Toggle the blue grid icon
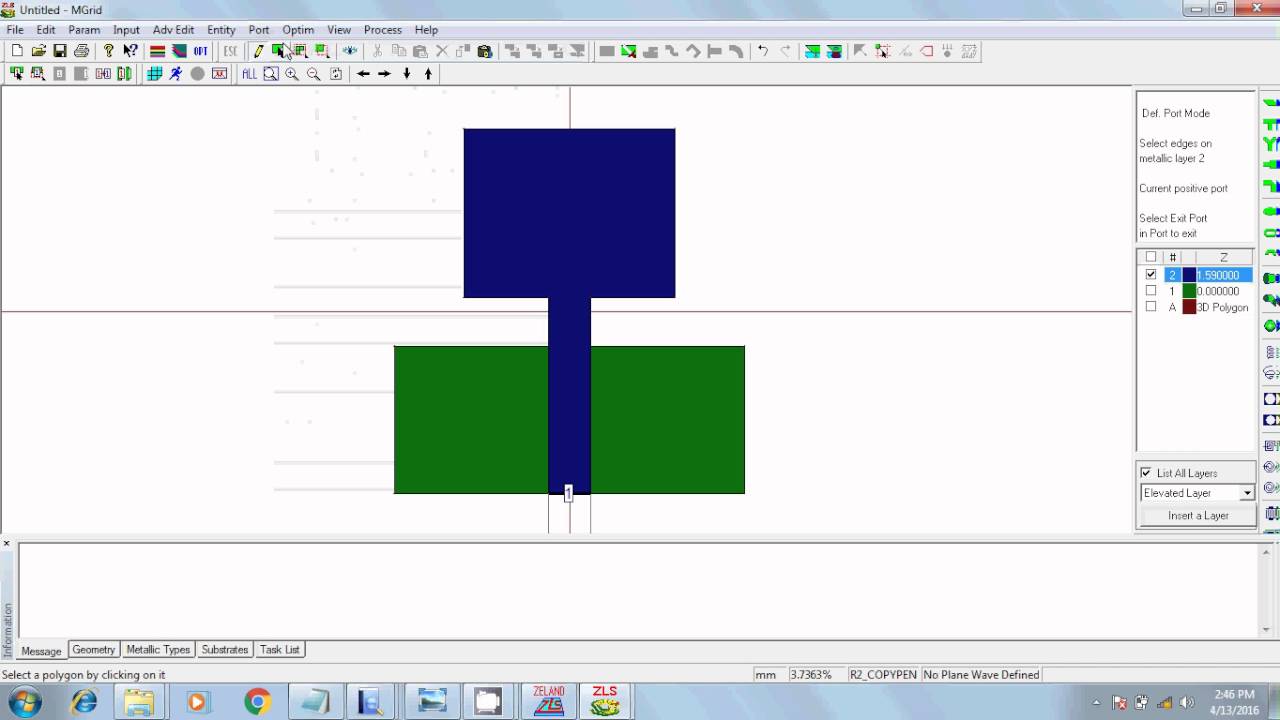Image resolution: width=1280 pixels, height=720 pixels. tap(154, 74)
